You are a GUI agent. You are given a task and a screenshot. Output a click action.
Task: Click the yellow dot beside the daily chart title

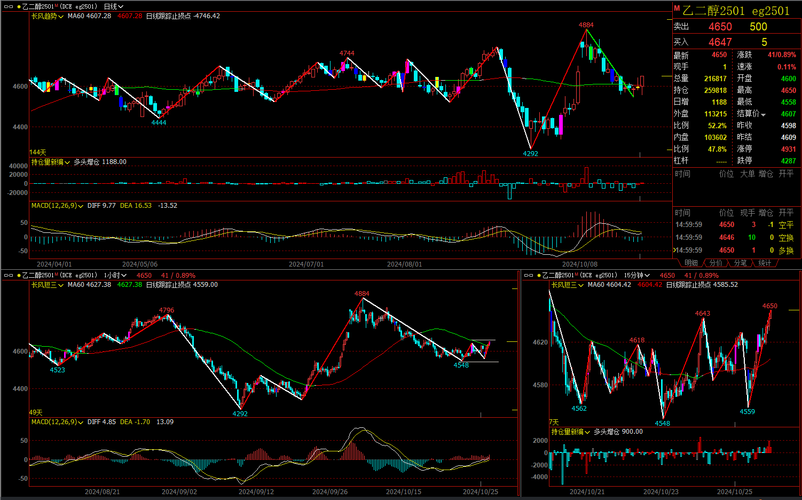pos(19,6)
